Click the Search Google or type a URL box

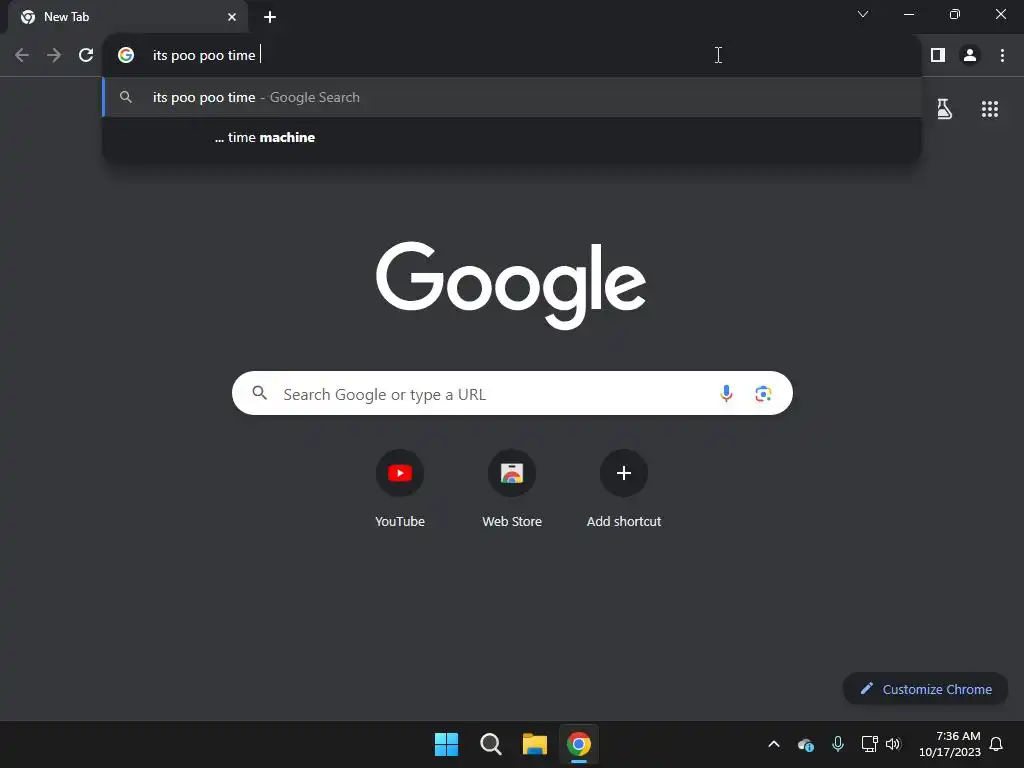(512, 393)
